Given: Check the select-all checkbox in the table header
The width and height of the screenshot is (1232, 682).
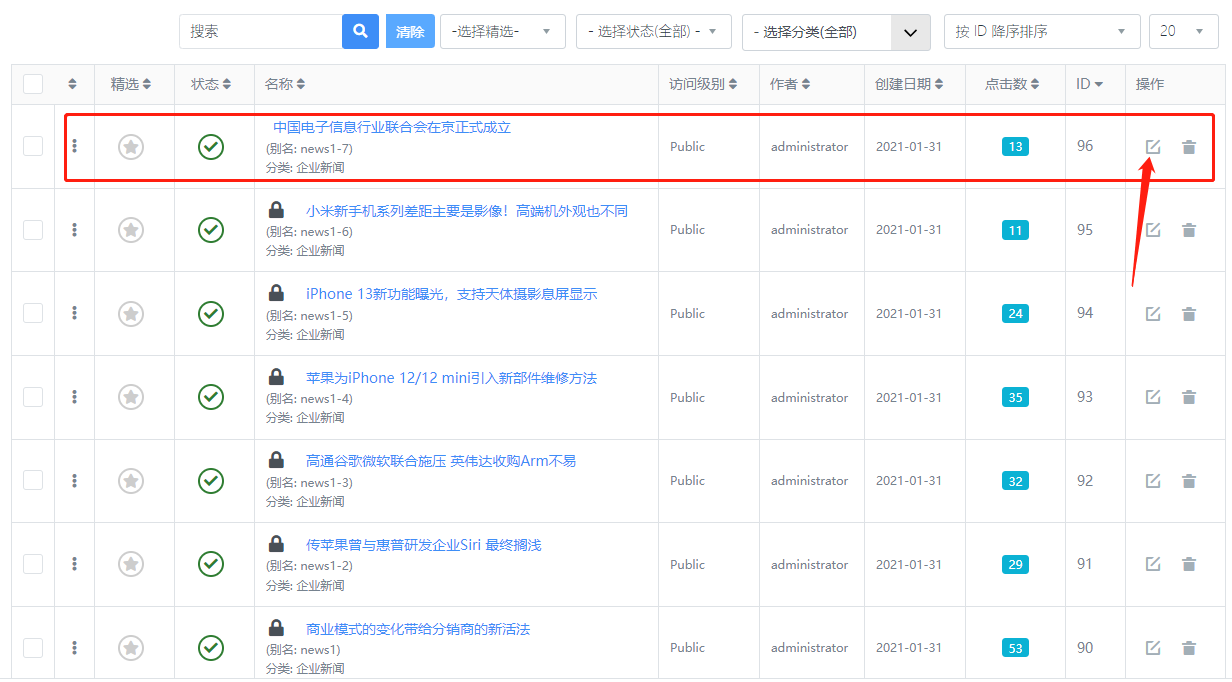Looking at the screenshot, I should click(33, 84).
